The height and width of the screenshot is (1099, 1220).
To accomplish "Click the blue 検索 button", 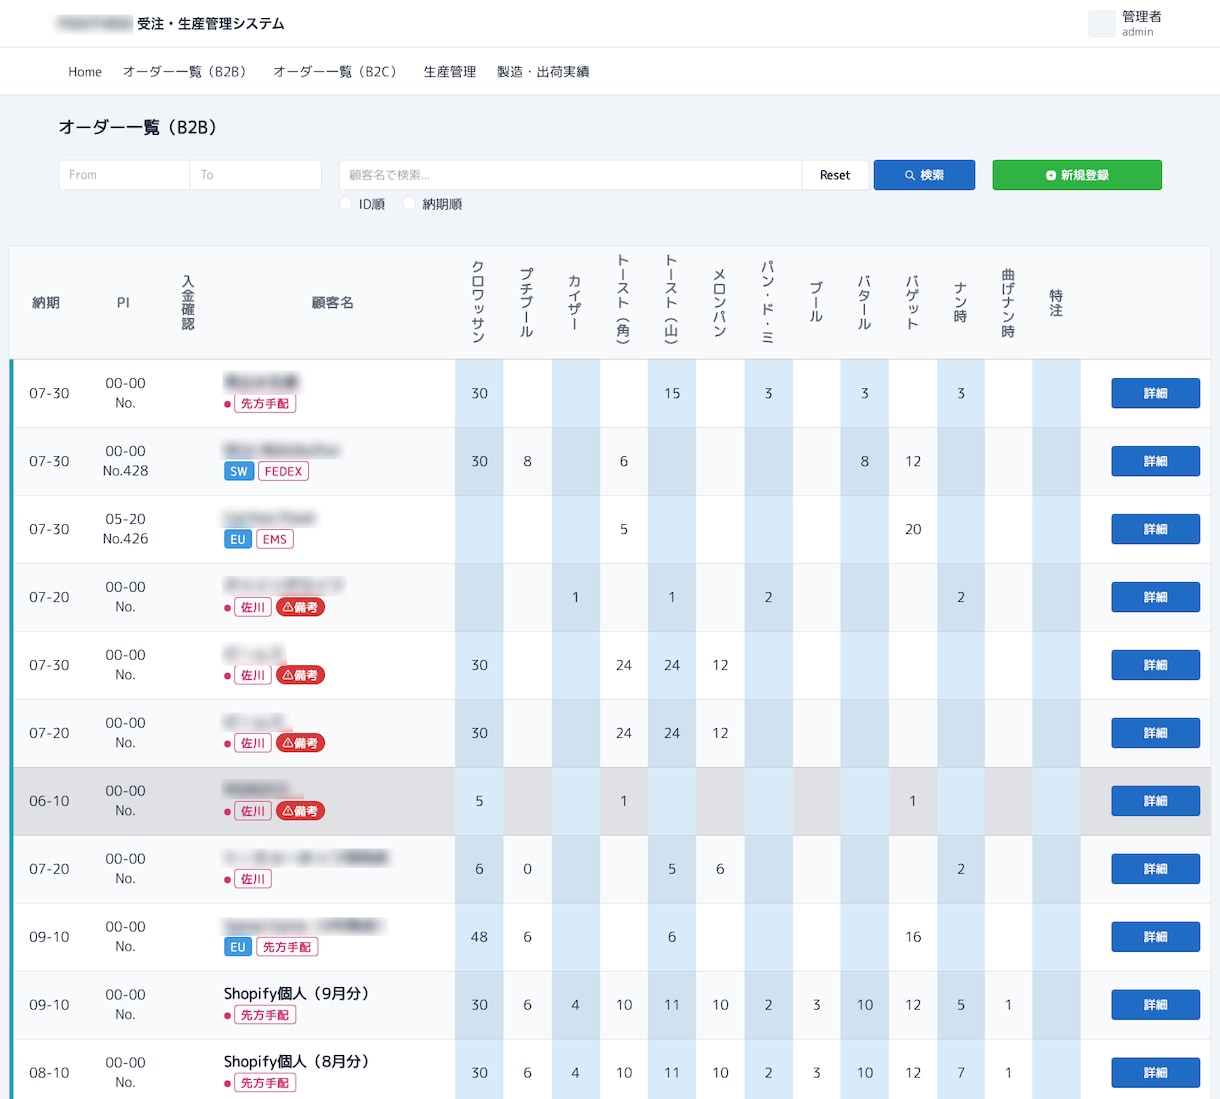I will pyautogui.click(x=924, y=175).
